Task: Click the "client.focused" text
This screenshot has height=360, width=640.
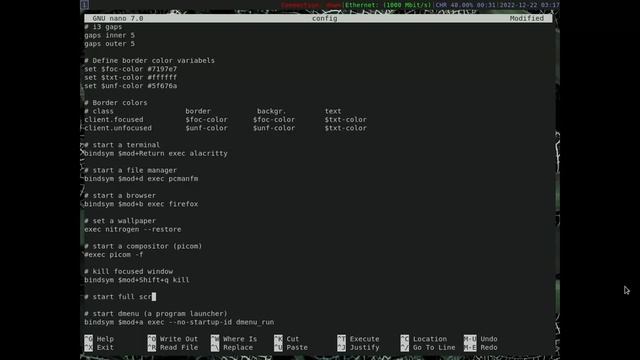Action: [113, 120]
